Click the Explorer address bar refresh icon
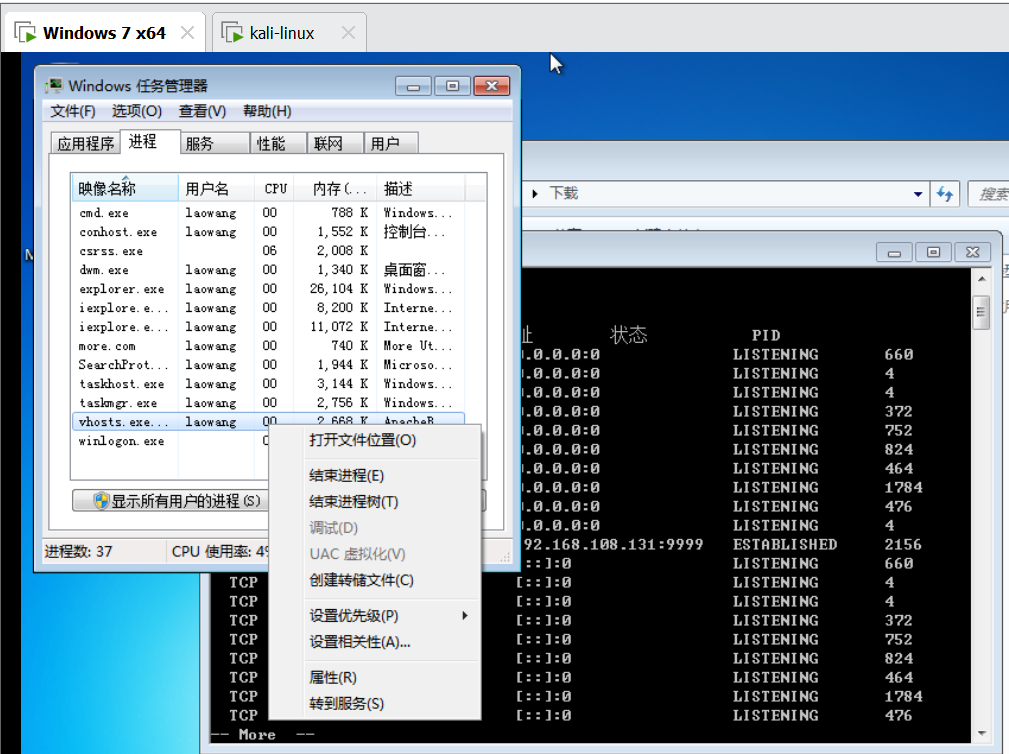This screenshot has width=1009, height=754. coord(945,194)
